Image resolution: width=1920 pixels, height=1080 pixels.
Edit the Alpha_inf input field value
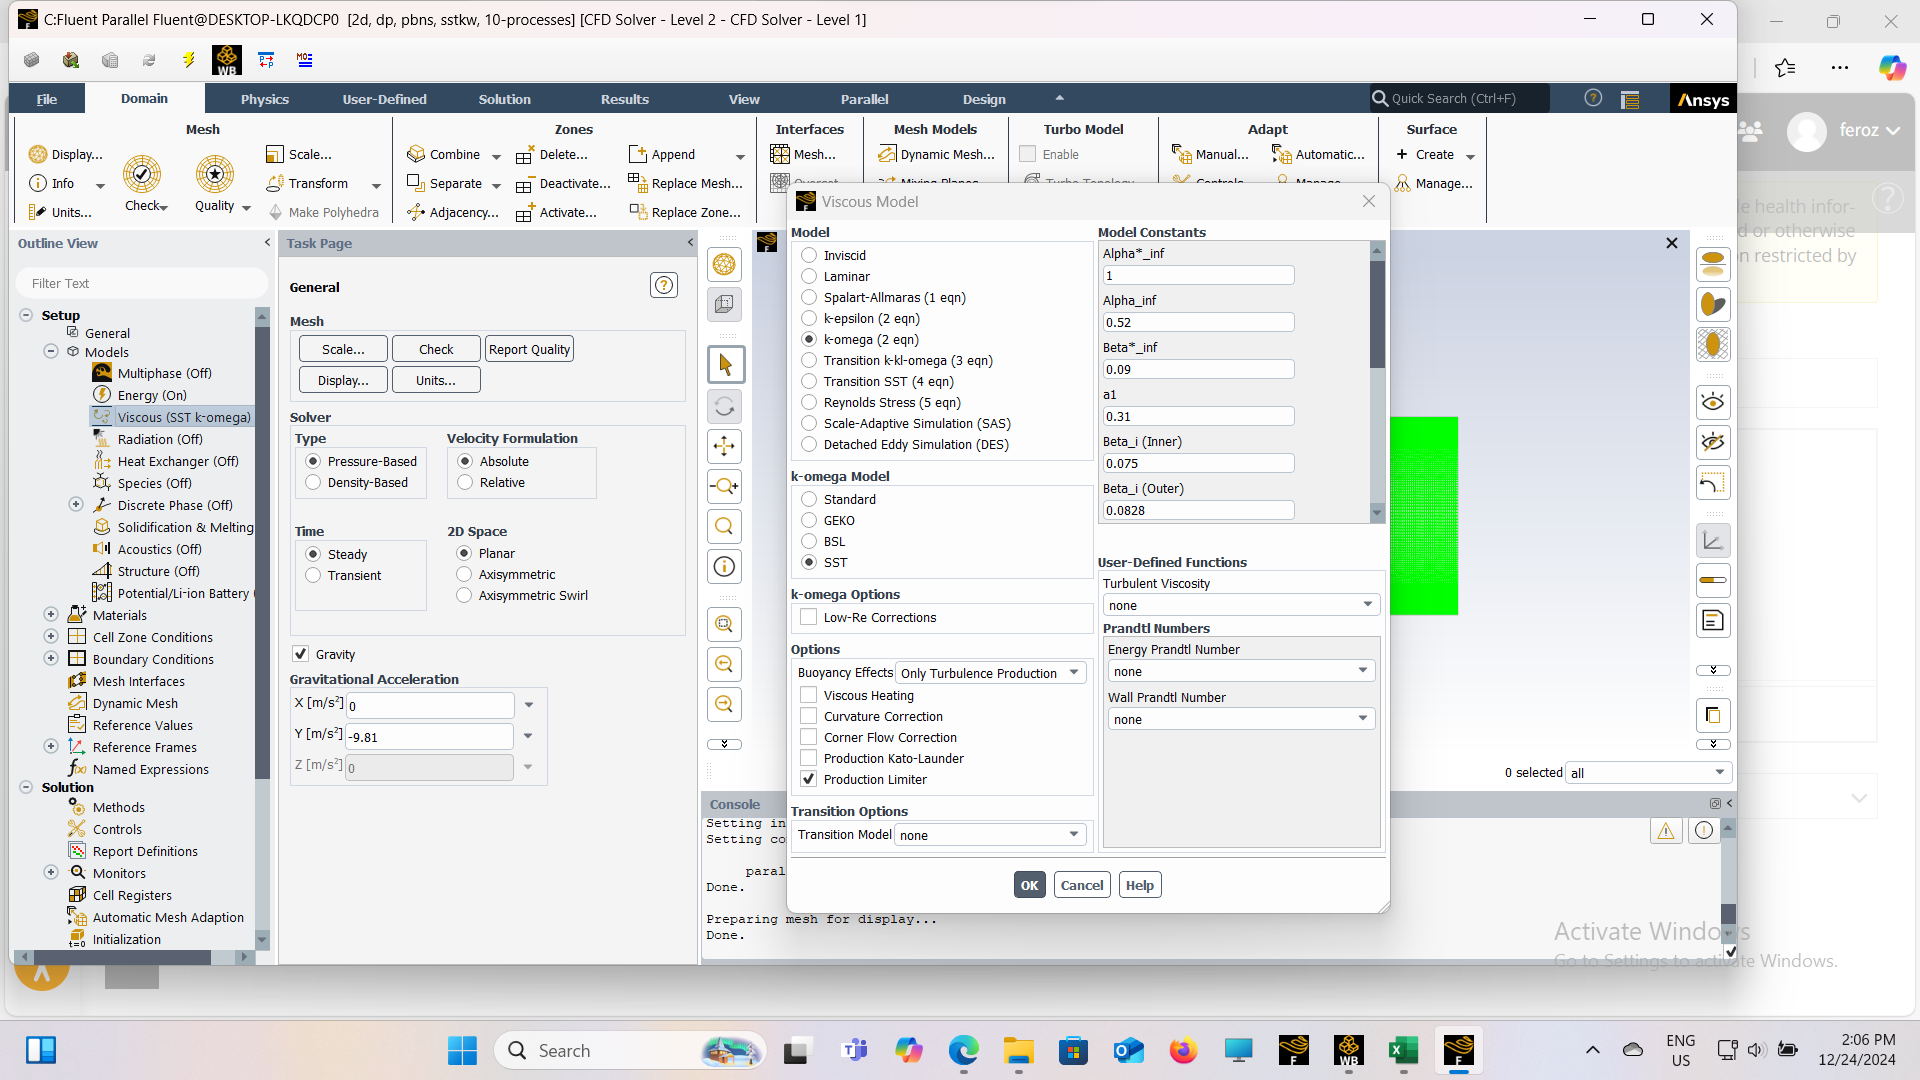1196,322
